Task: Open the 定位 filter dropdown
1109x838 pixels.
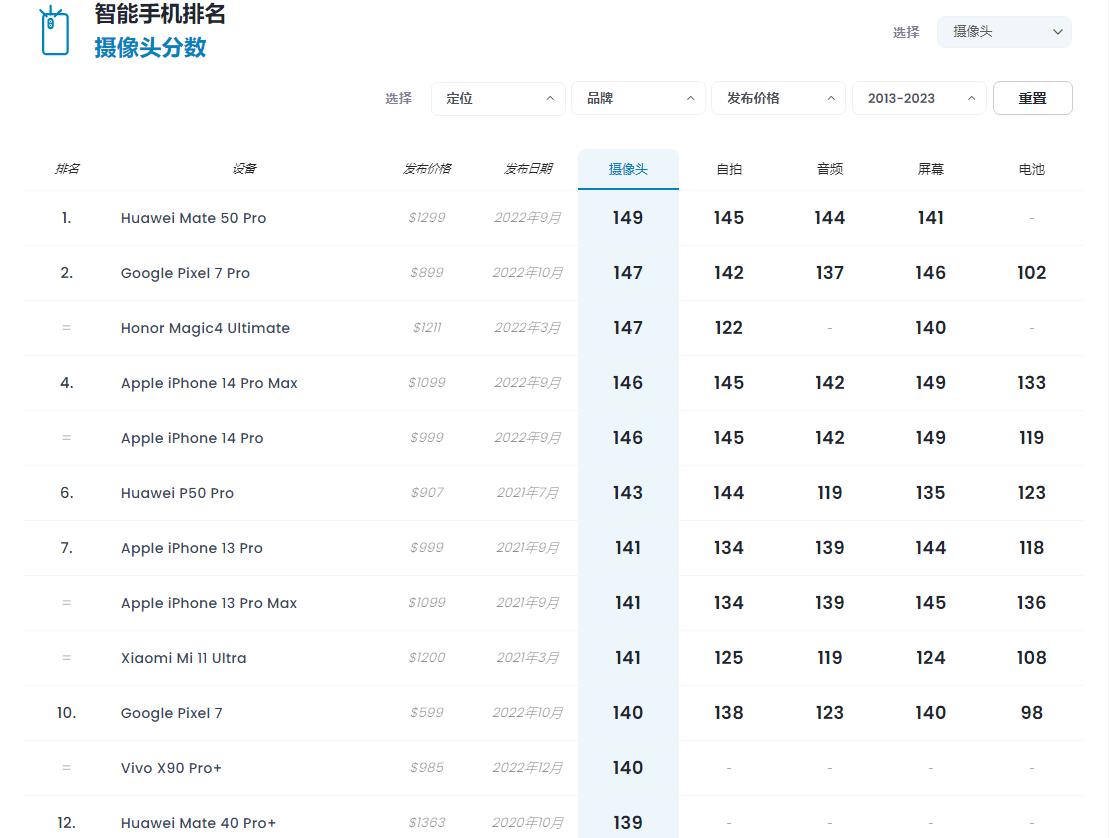Action: [498, 98]
